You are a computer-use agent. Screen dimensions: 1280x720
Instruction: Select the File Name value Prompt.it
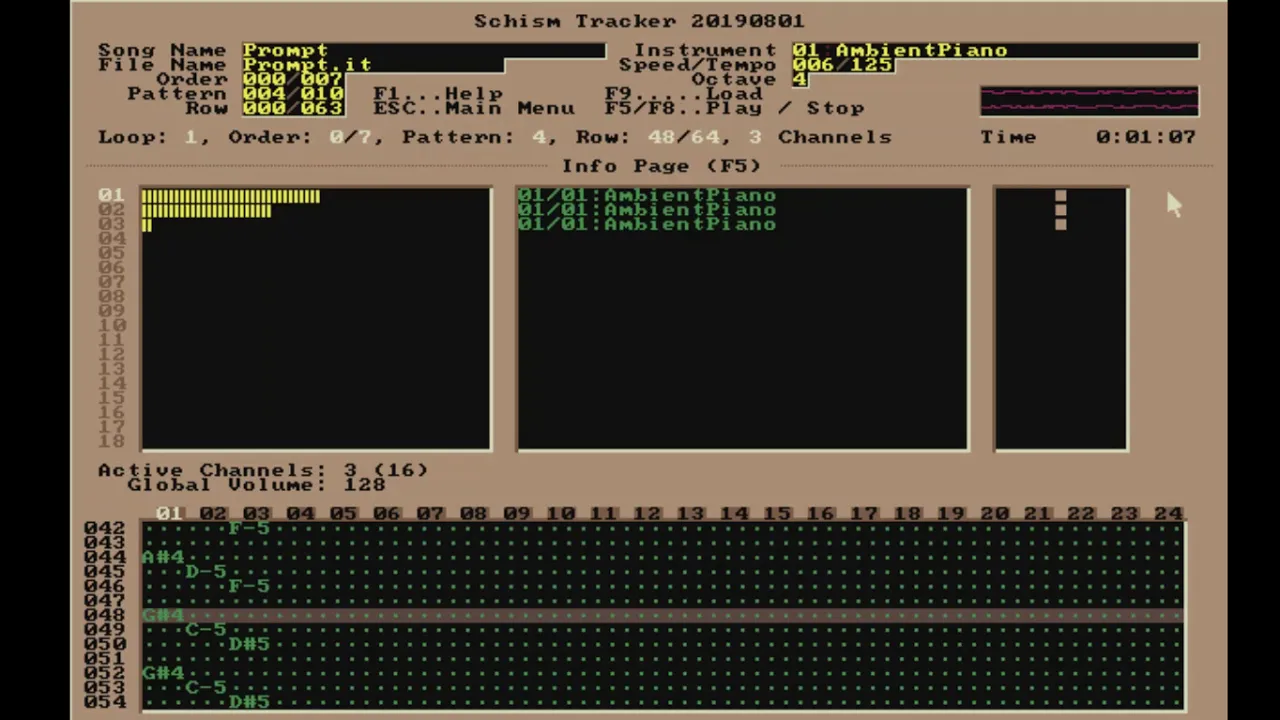(x=372, y=65)
